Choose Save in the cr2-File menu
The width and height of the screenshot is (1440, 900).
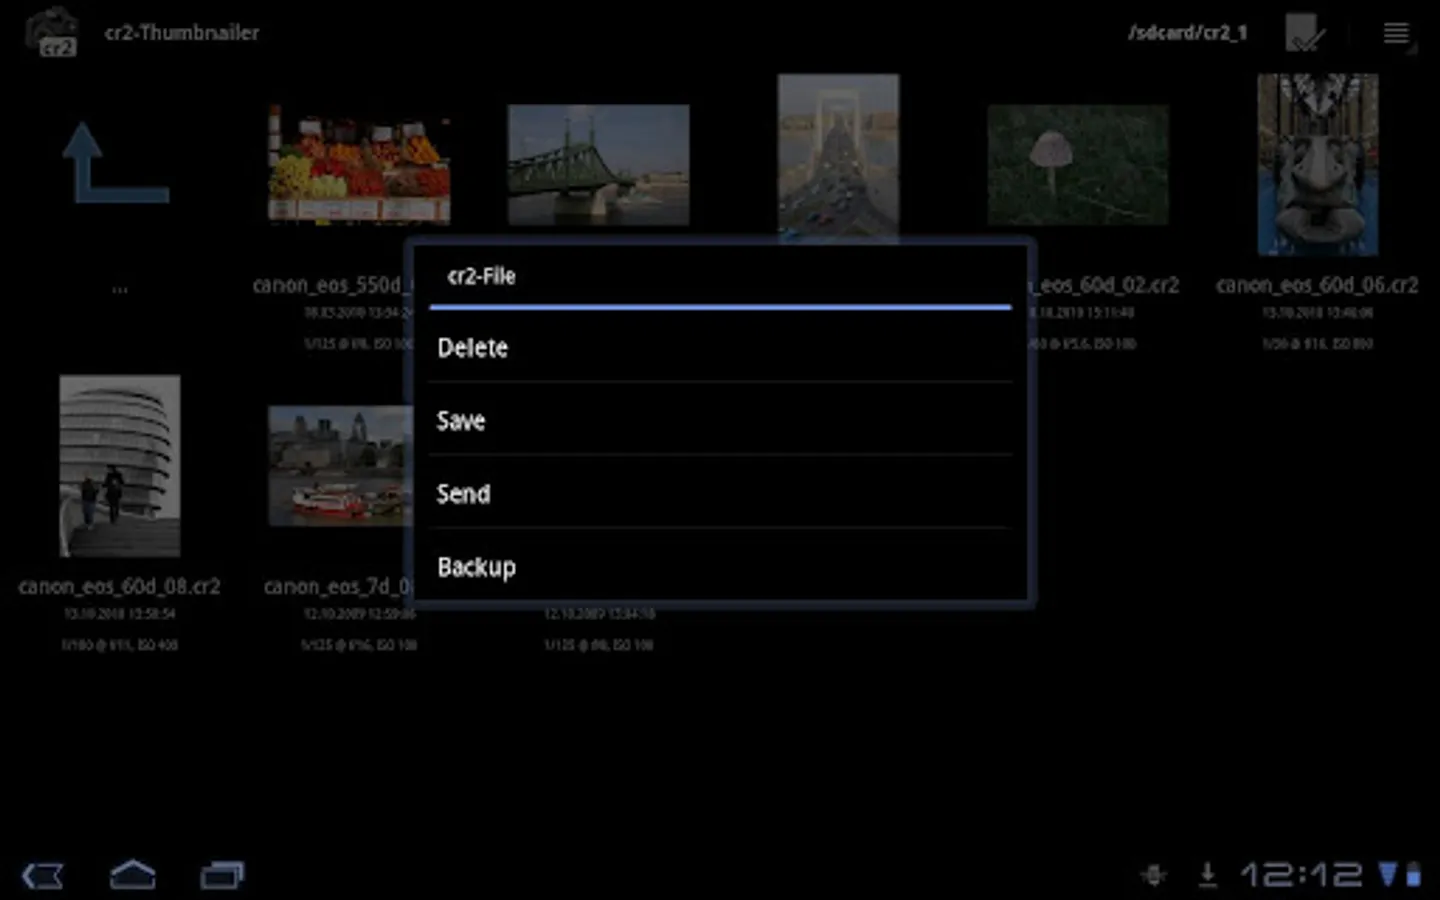coord(720,420)
